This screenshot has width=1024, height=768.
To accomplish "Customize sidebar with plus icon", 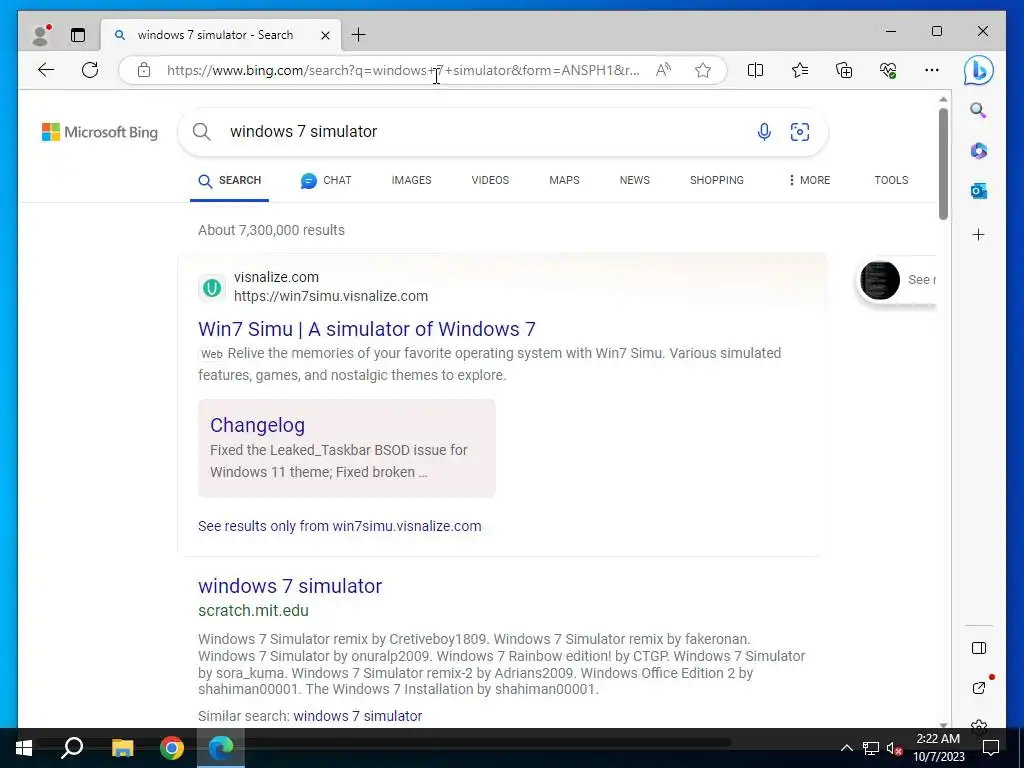I will coord(978,234).
